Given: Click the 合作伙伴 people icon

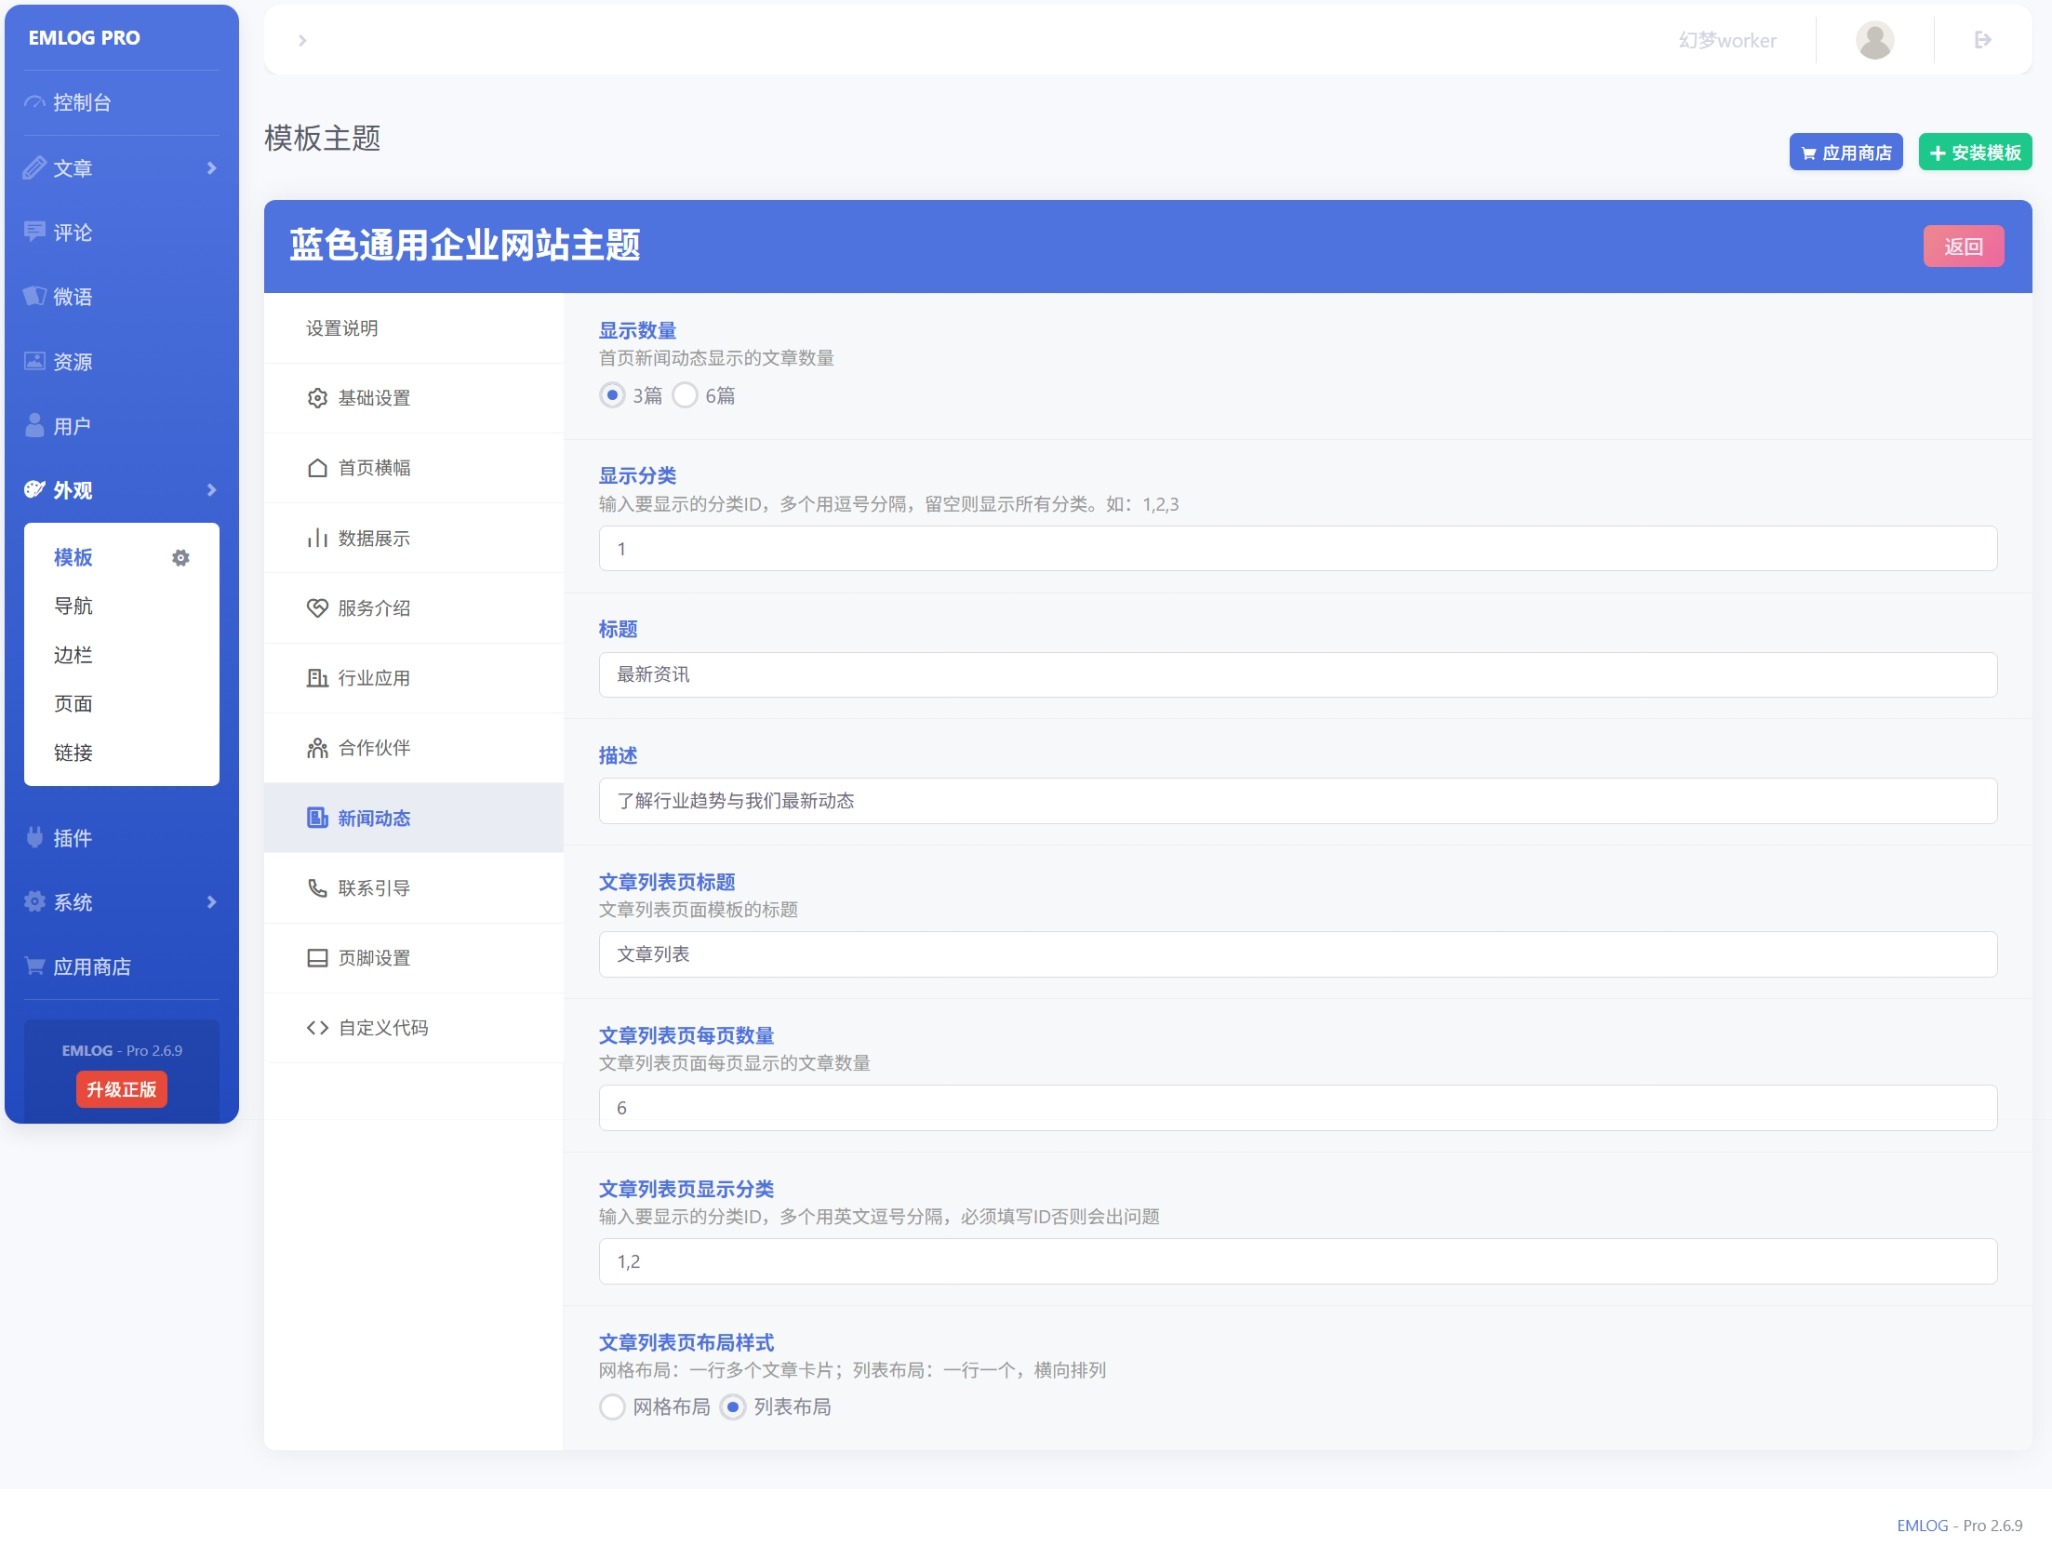Looking at the screenshot, I should pyautogui.click(x=317, y=748).
